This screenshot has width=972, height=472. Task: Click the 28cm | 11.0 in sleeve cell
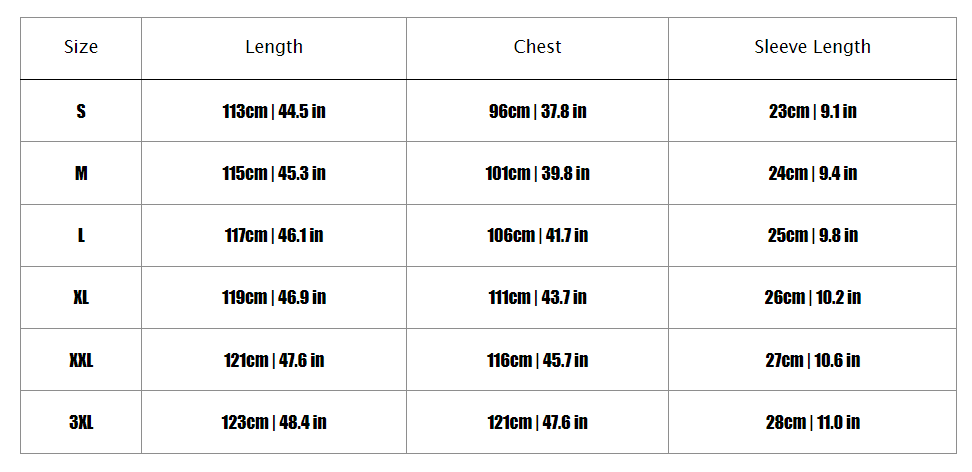point(812,422)
